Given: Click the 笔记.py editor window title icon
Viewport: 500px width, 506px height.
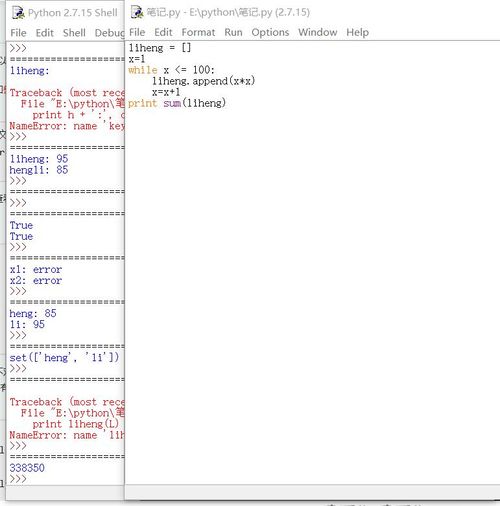Looking at the screenshot, I should click(137, 12).
